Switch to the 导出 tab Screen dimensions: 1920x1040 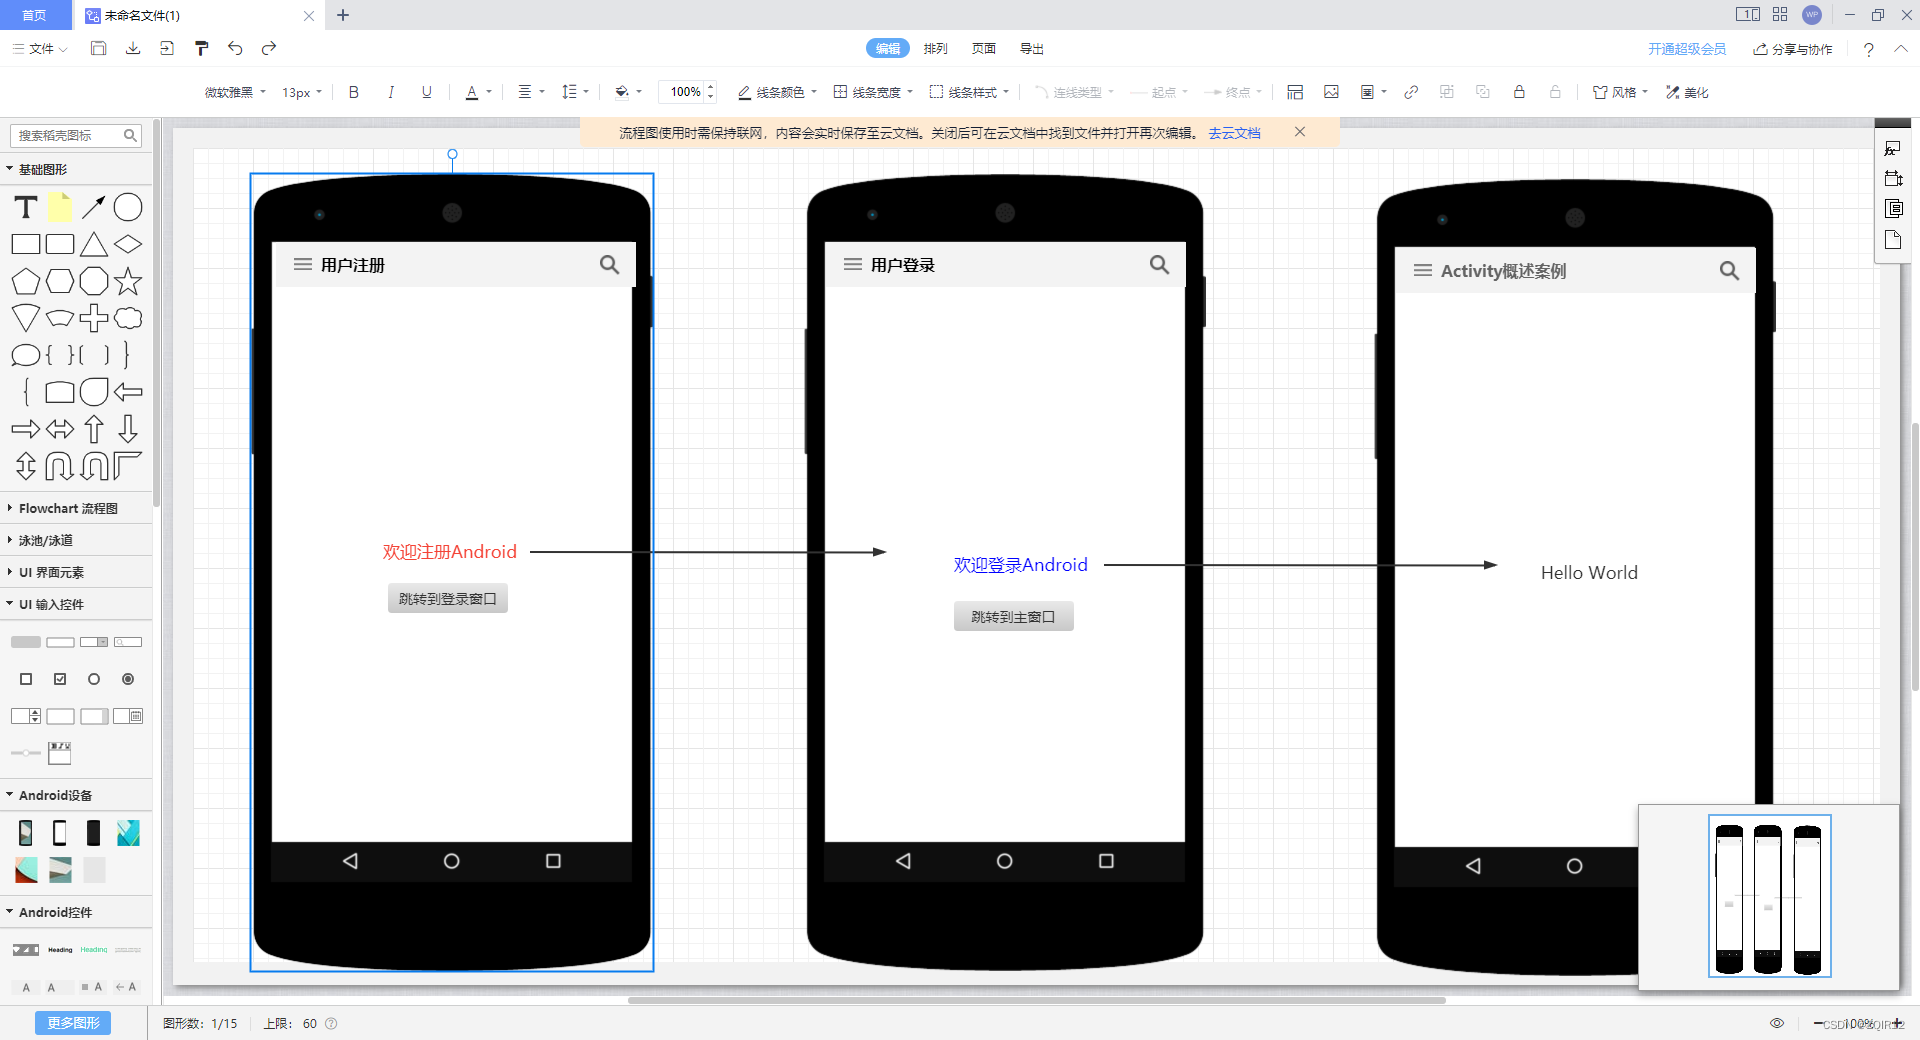pos(1032,48)
